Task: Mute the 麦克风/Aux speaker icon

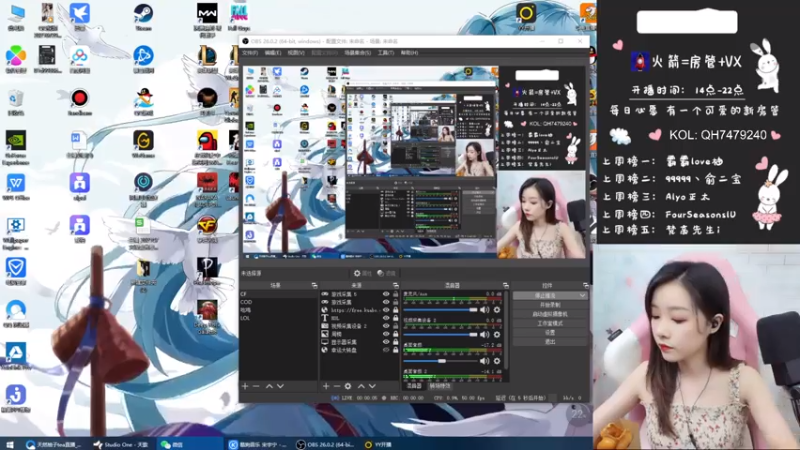Action: (484, 310)
